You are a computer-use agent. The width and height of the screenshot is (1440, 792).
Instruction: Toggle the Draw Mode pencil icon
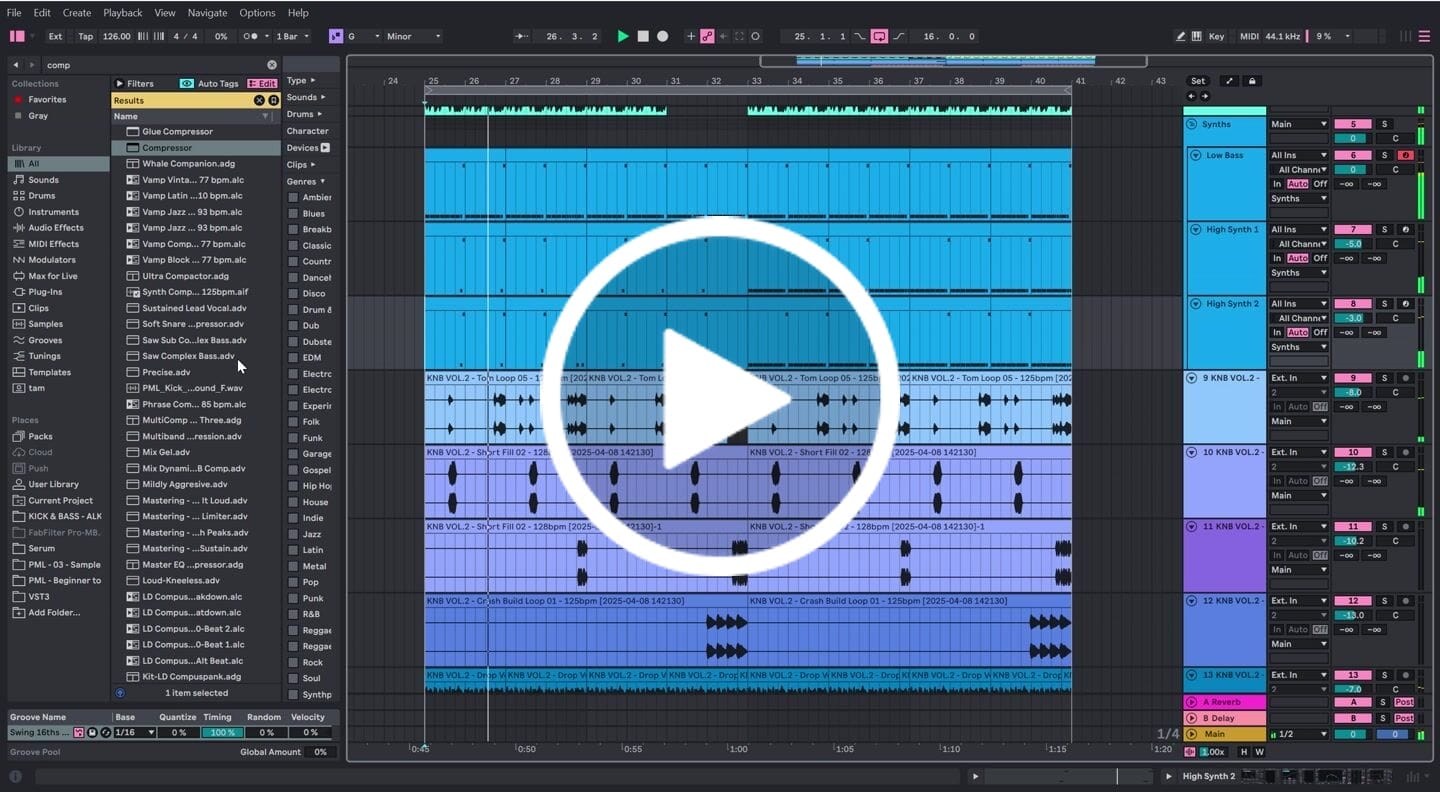click(1181, 36)
